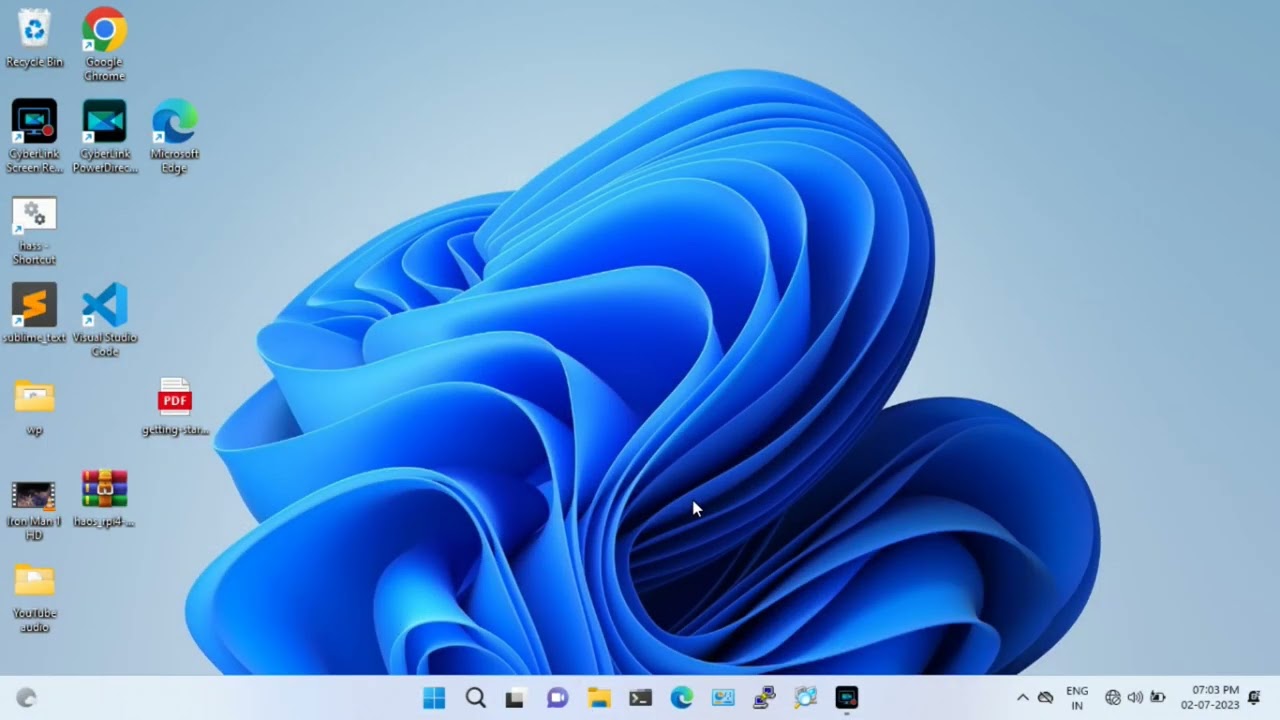The image size is (1280, 720).
Task: Open File Explorer from taskbar
Action: 599,698
